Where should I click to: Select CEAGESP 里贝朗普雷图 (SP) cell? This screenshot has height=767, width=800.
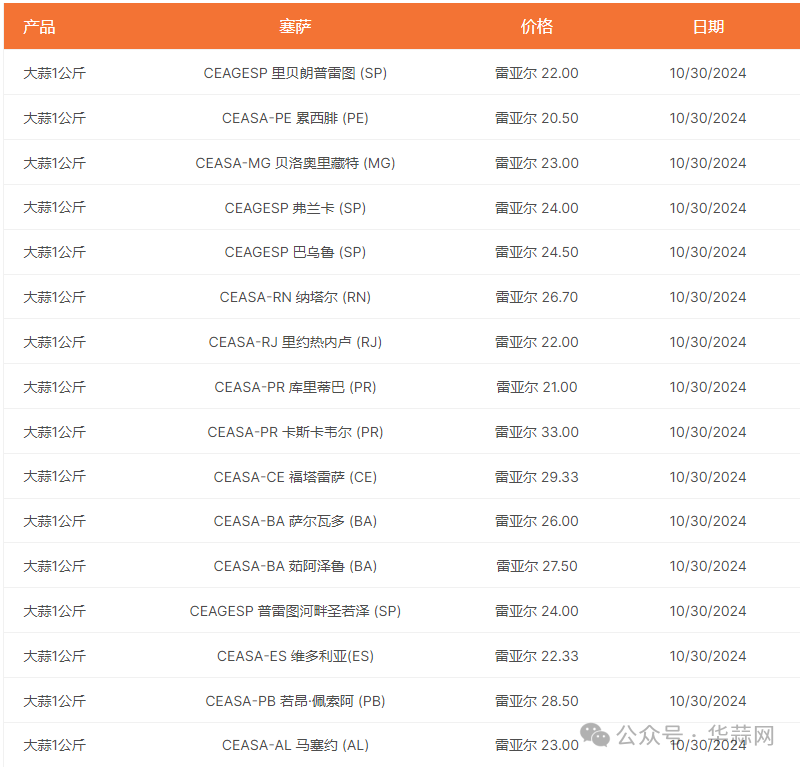295,73
